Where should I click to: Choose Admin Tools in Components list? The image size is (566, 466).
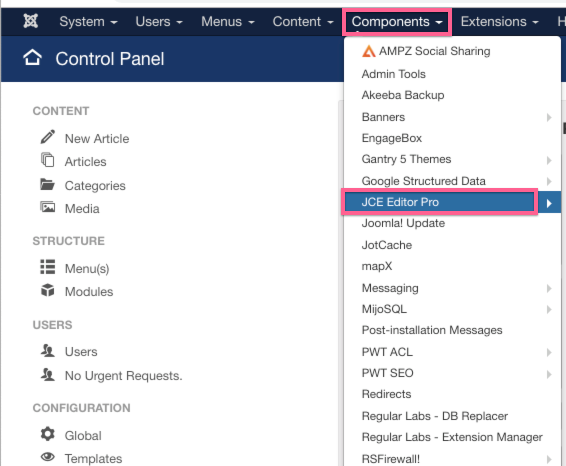click(393, 74)
